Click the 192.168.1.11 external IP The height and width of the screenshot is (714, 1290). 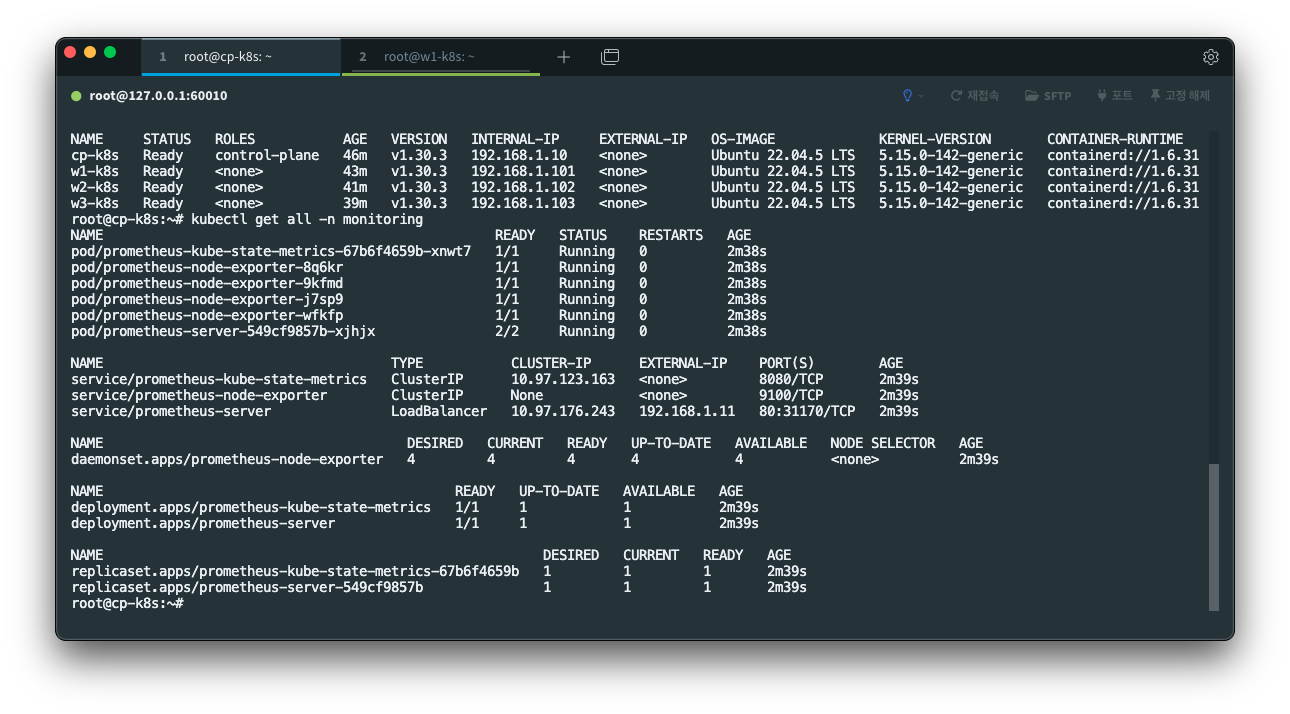(x=687, y=411)
